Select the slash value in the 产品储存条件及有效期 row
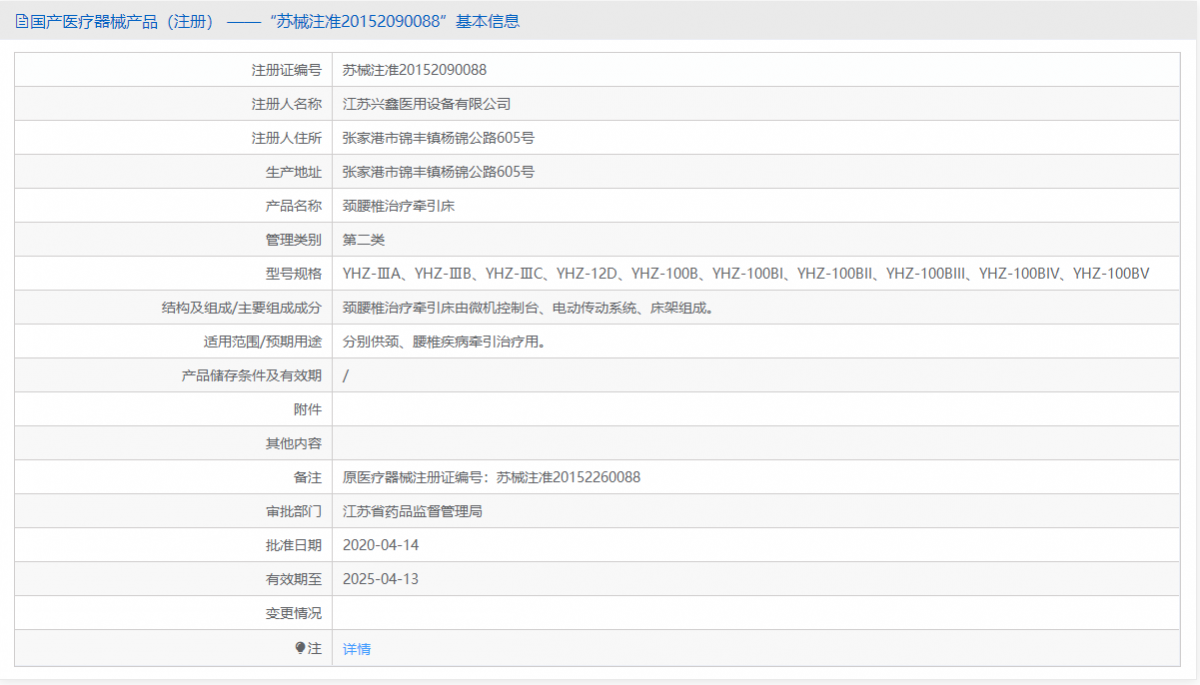This screenshot has width=1200, height=685. (346, 376)
